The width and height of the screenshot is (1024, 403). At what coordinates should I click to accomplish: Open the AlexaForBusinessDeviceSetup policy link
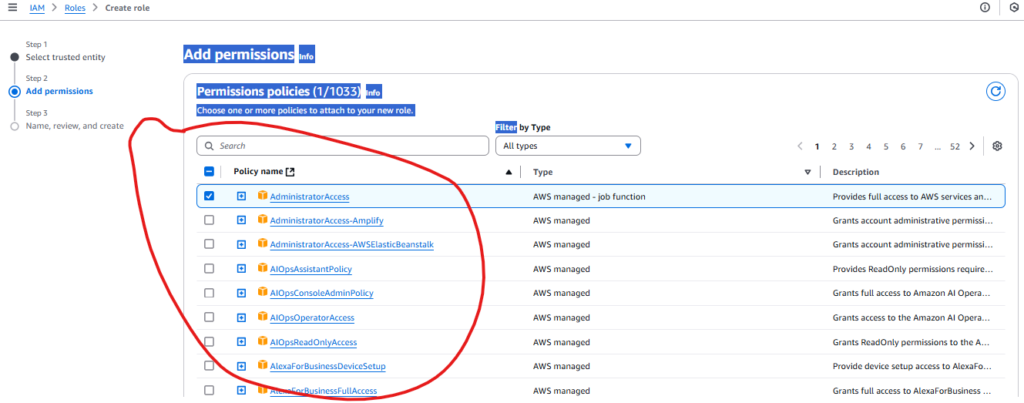pos(327,366)
